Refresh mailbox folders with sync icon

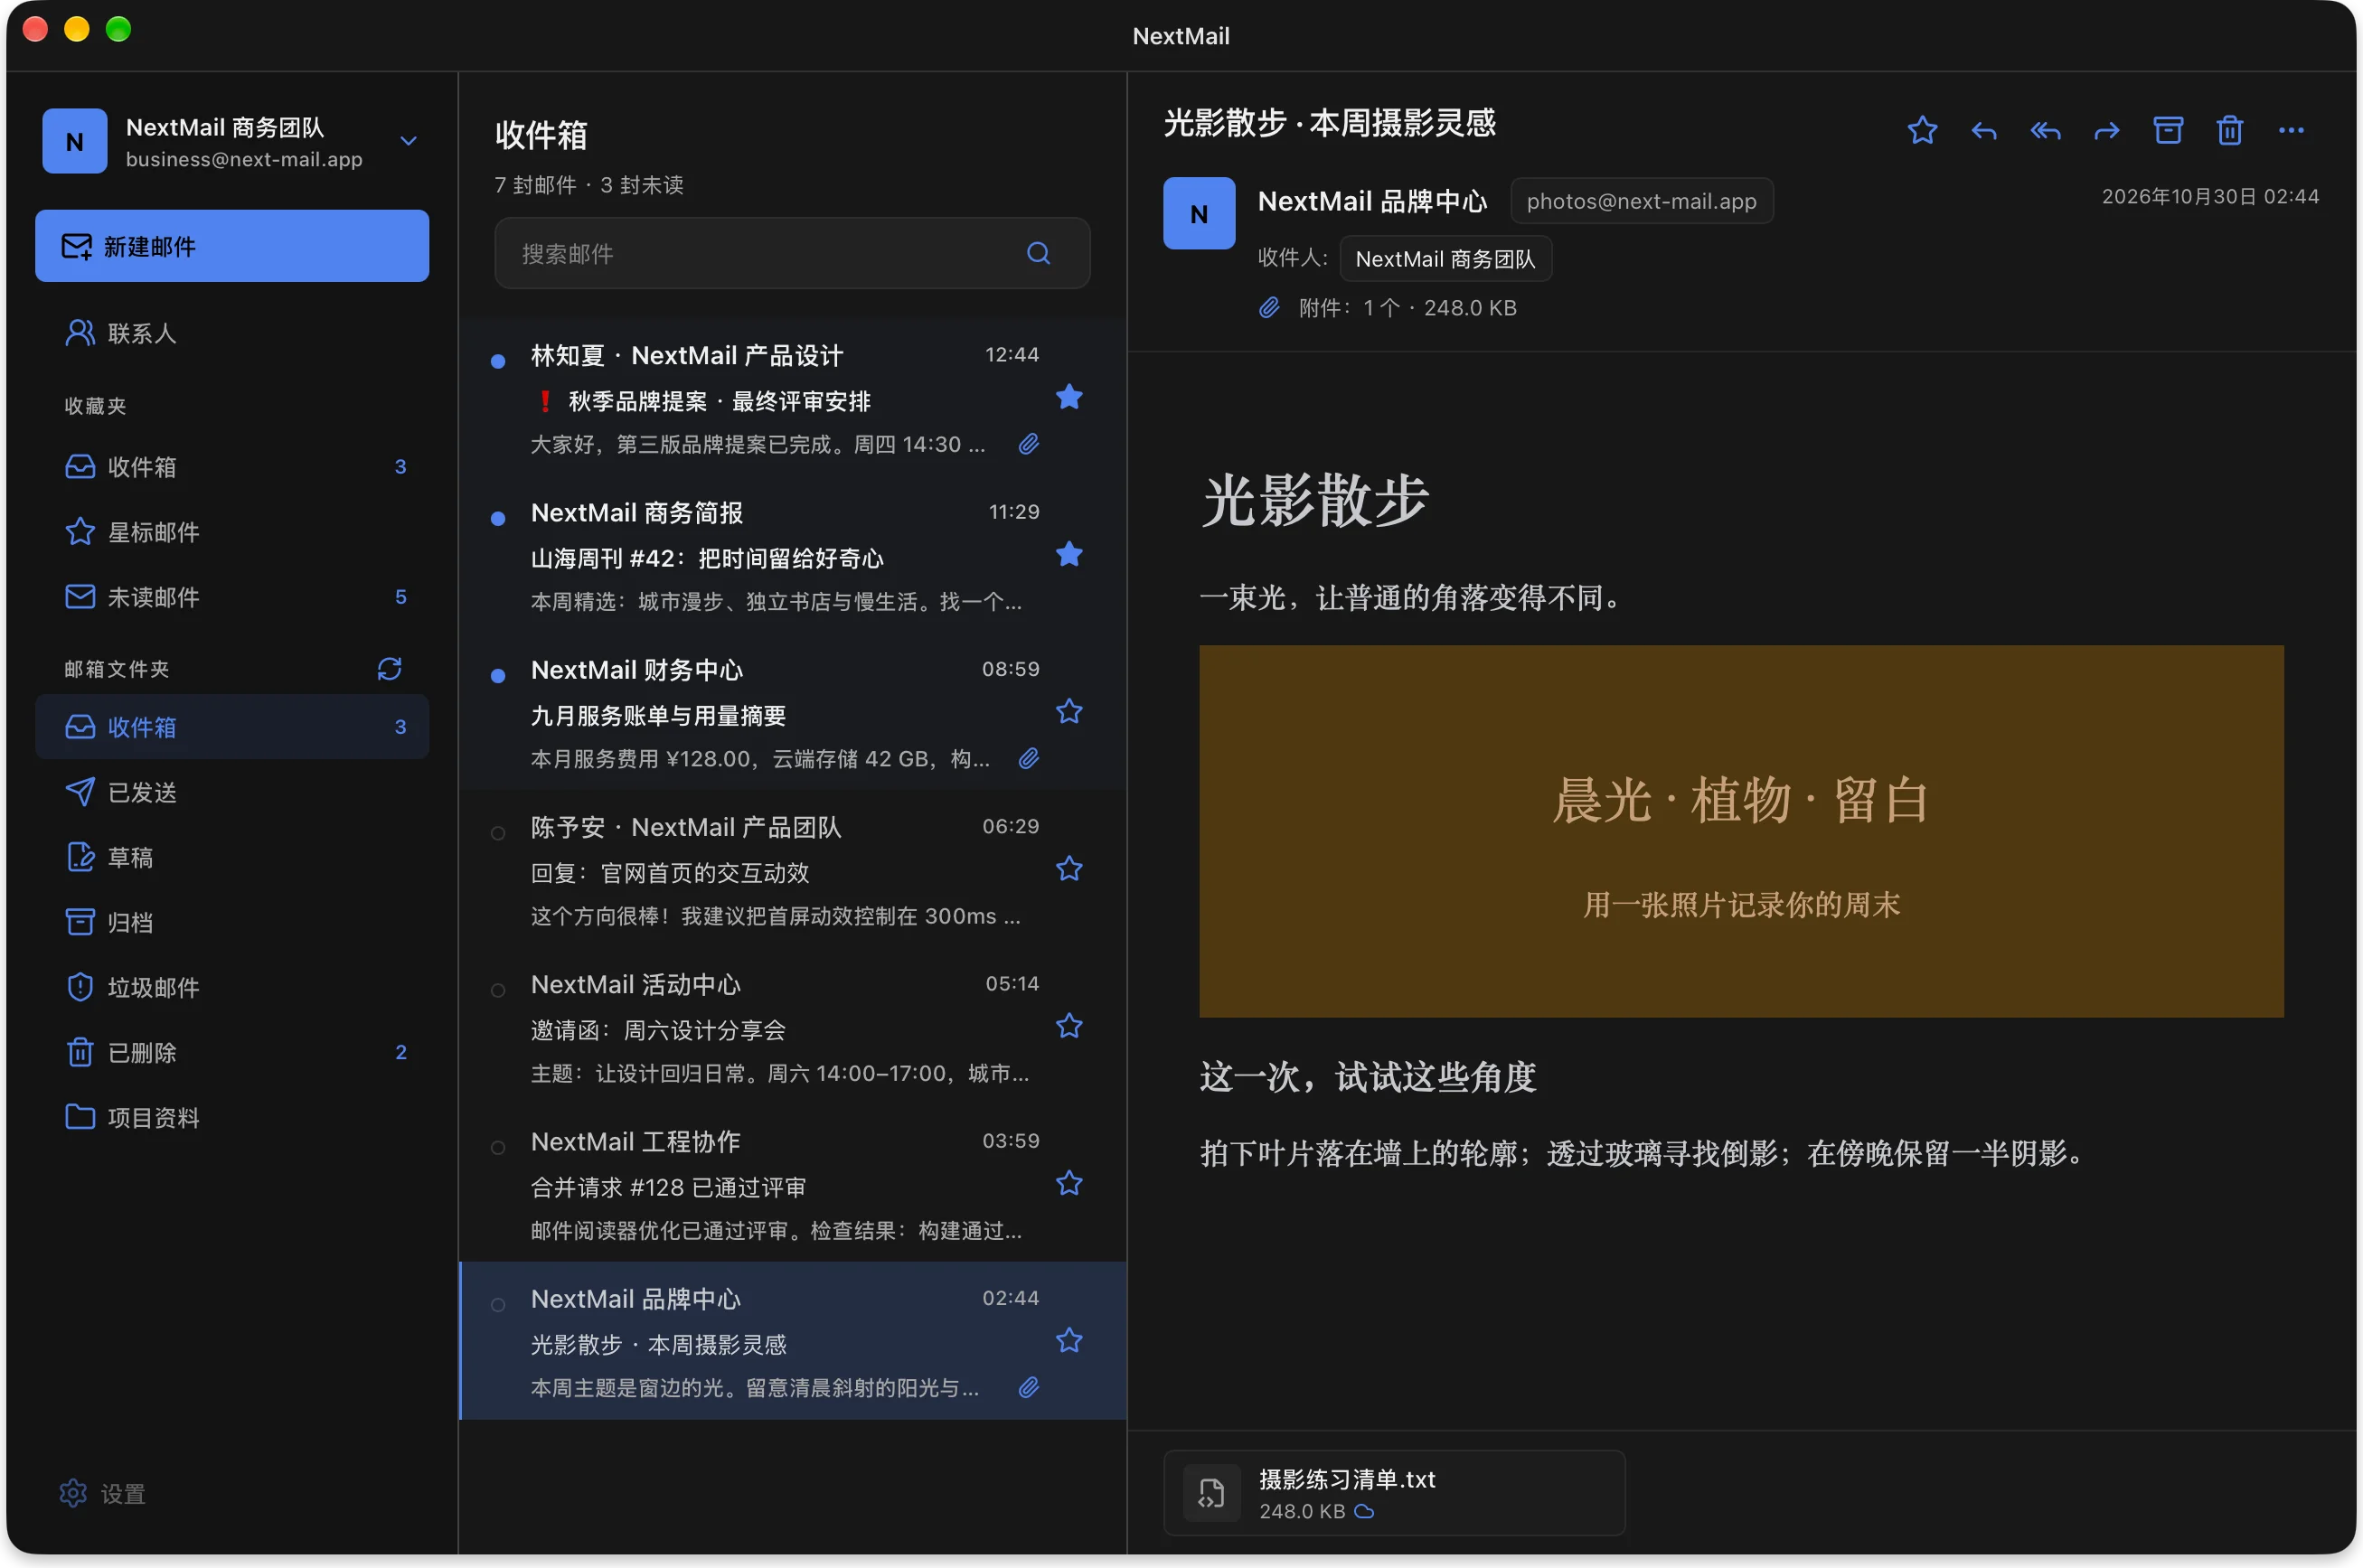point(389,668)
